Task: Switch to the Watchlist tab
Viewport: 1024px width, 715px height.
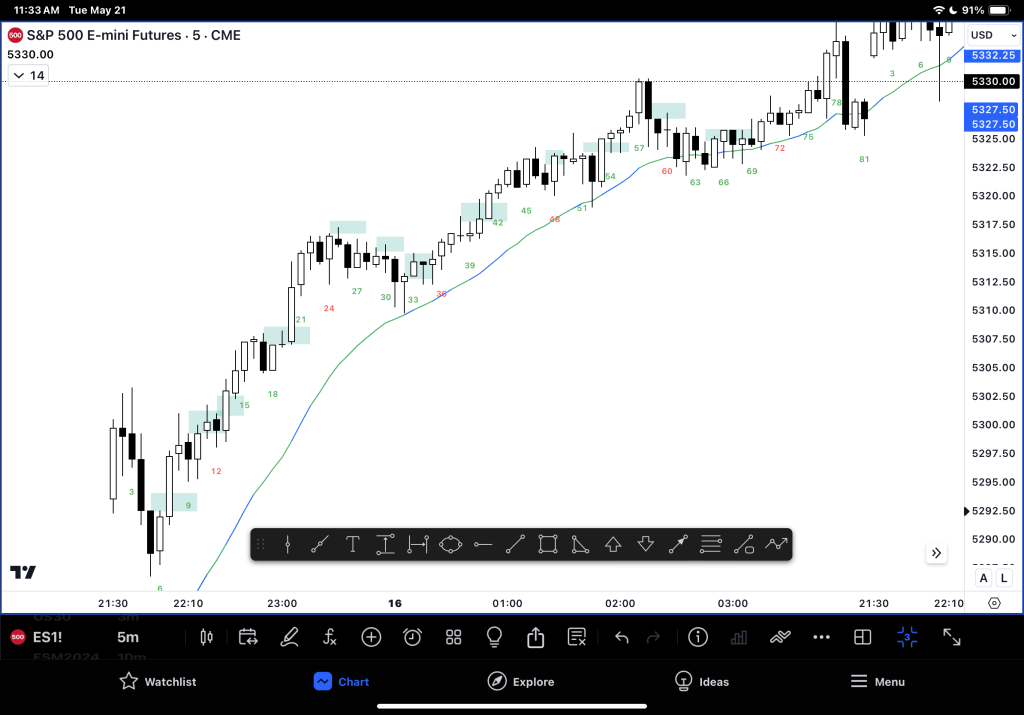Action: pyautogui.click(x=157, y=681)
